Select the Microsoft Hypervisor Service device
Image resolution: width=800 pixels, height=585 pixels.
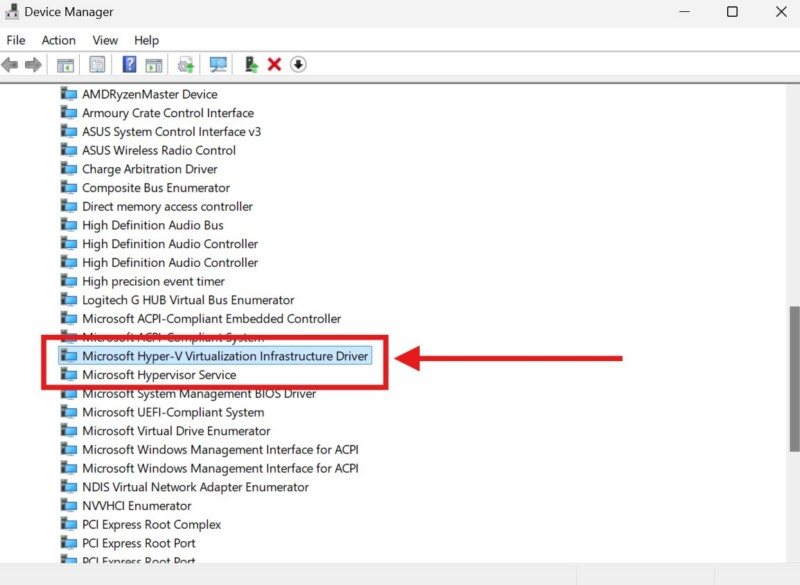tap(159, 375)
